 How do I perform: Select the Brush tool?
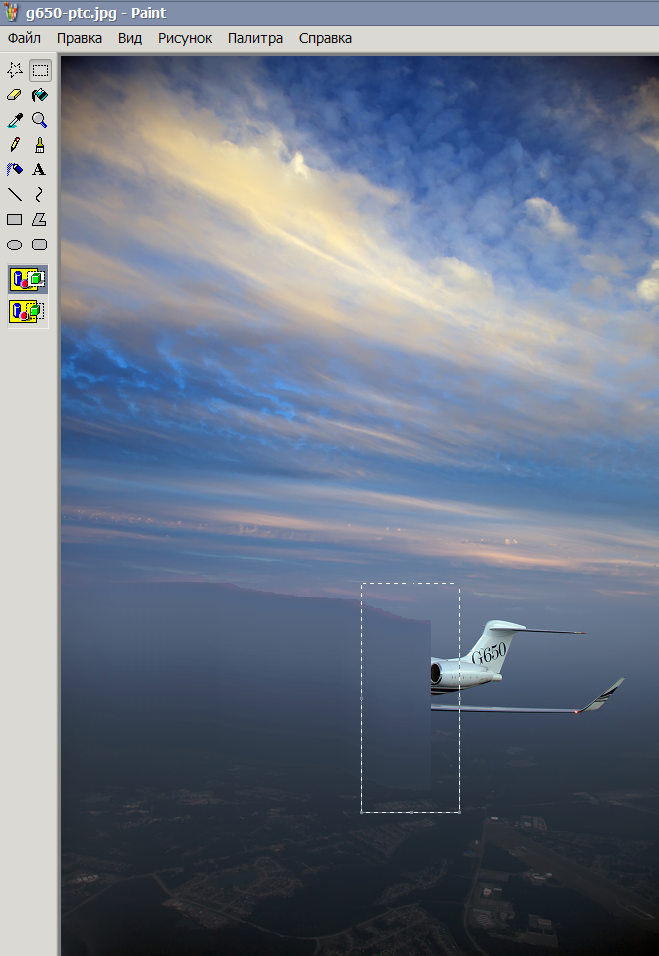click(x=40, y=145)
